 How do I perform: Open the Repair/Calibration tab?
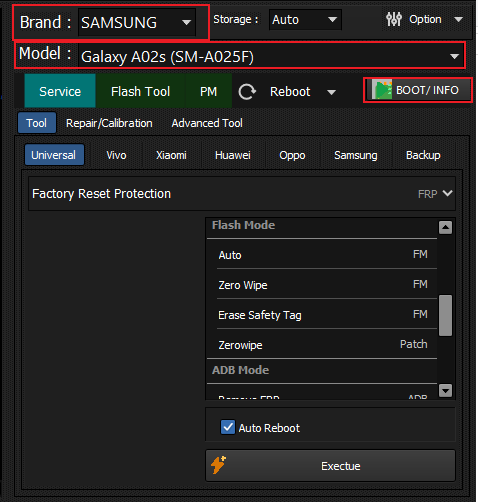[109, 123]
